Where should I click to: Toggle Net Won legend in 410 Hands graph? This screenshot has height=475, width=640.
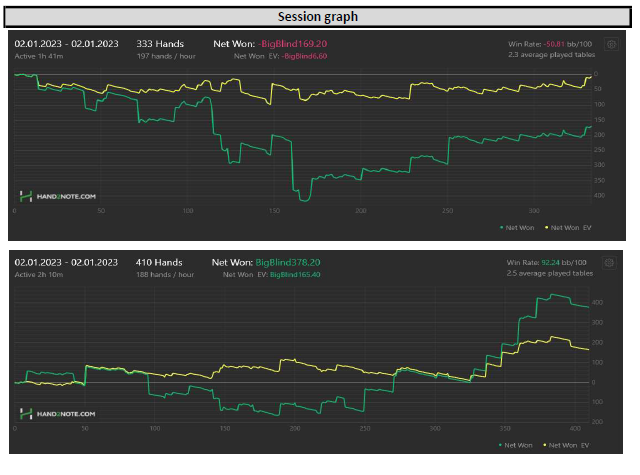tap(516, 445)
